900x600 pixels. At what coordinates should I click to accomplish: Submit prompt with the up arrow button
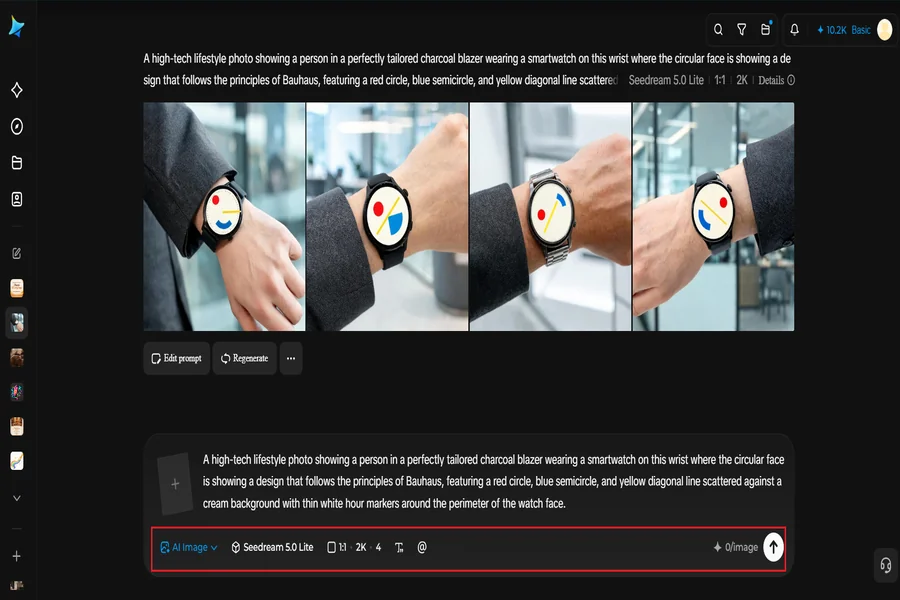click(x=773, y=547)
